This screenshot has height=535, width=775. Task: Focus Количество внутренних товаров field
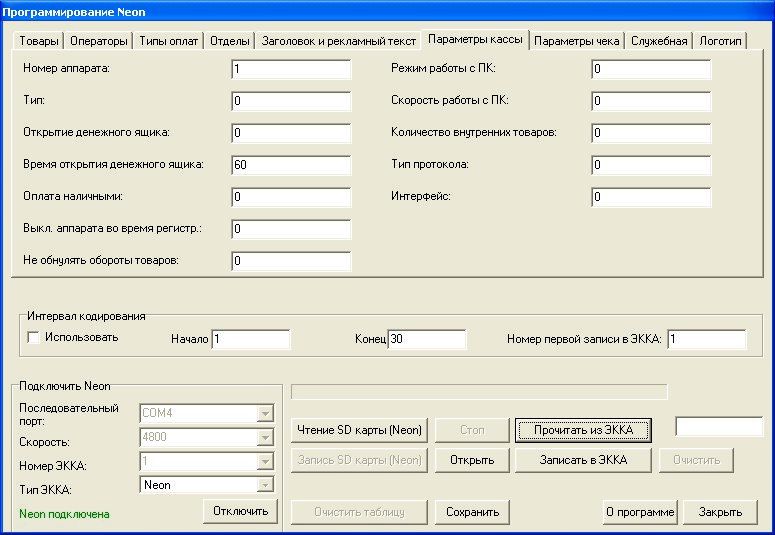651,133
